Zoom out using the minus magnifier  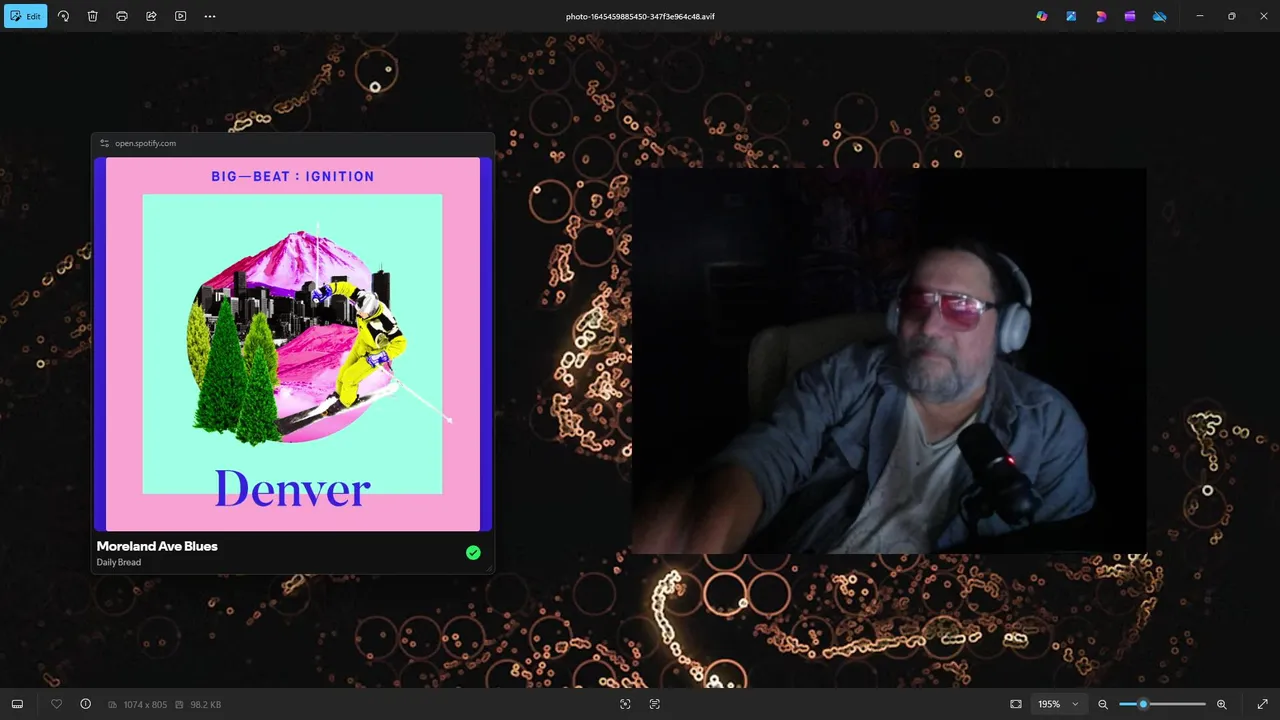[1103, 704]
